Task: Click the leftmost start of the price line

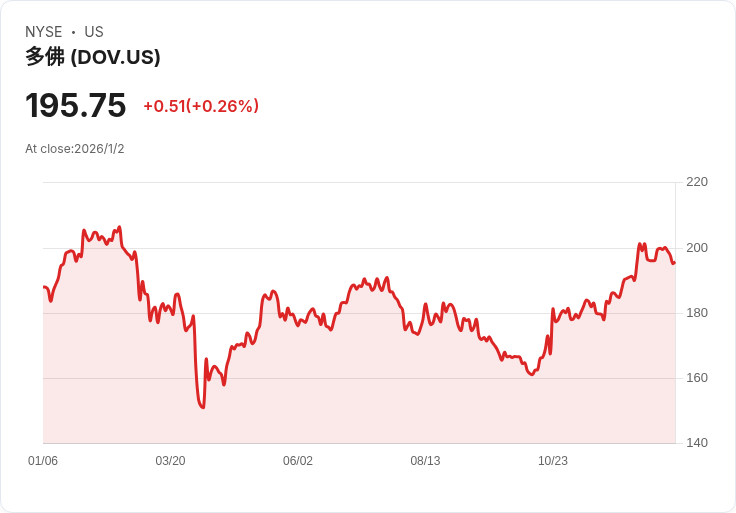Action: (44, 287)
